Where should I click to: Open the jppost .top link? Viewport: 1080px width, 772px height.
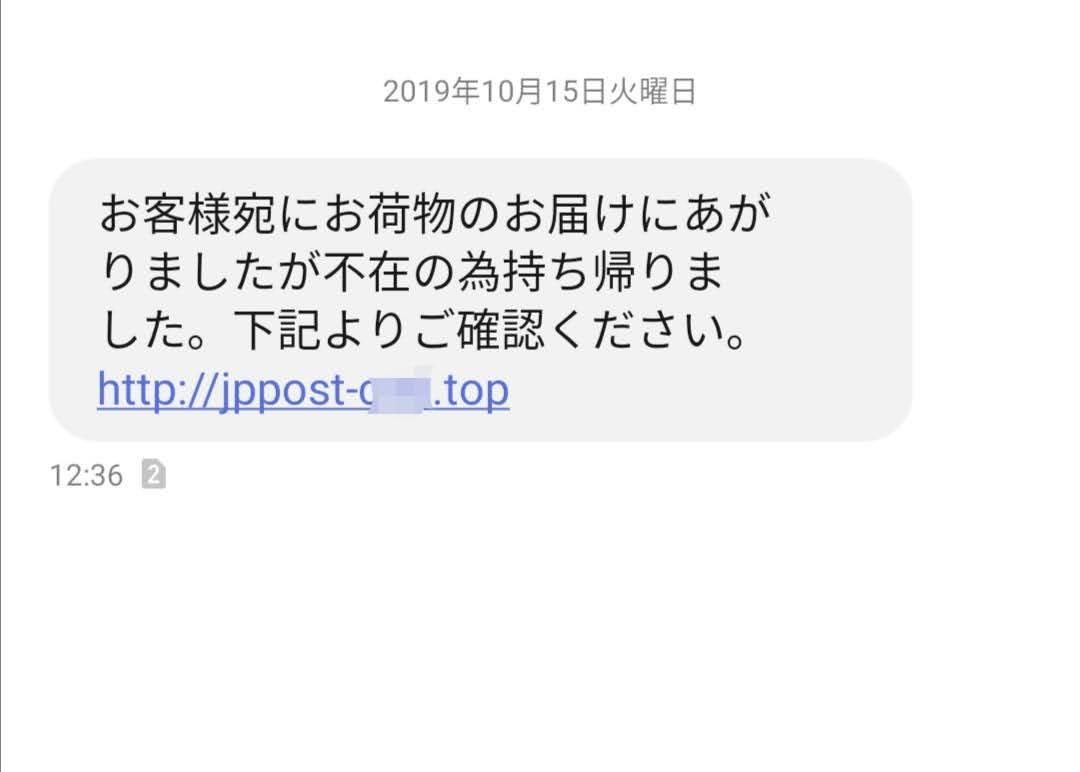pos(303,390)
